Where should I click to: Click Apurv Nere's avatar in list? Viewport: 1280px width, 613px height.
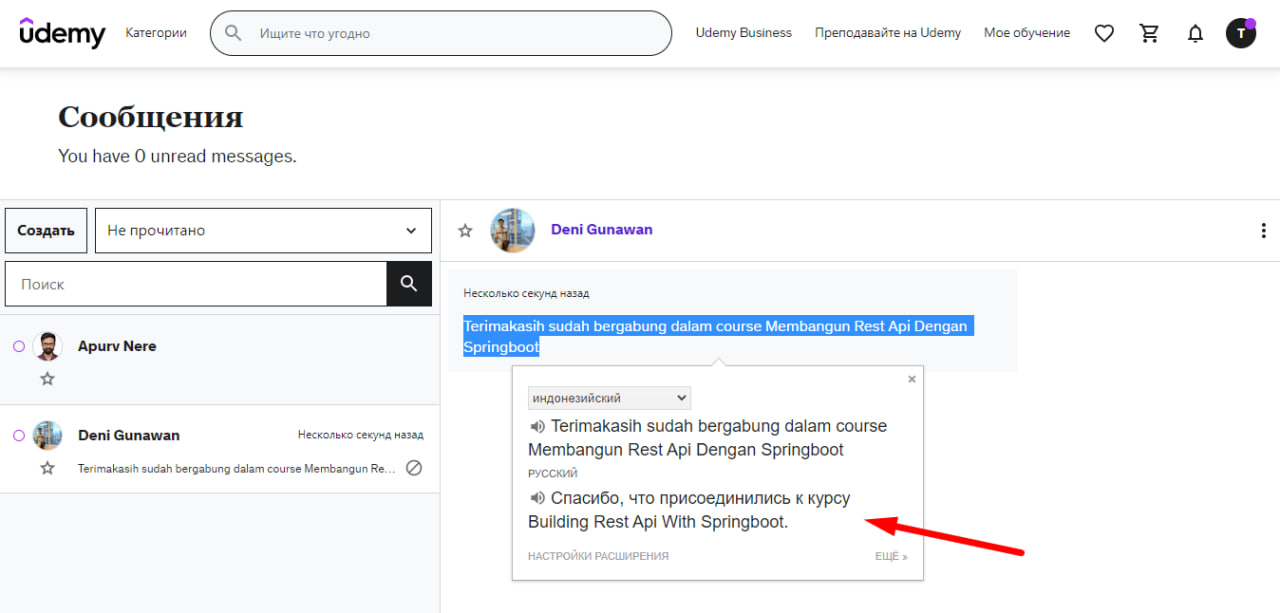pos(47,346)
